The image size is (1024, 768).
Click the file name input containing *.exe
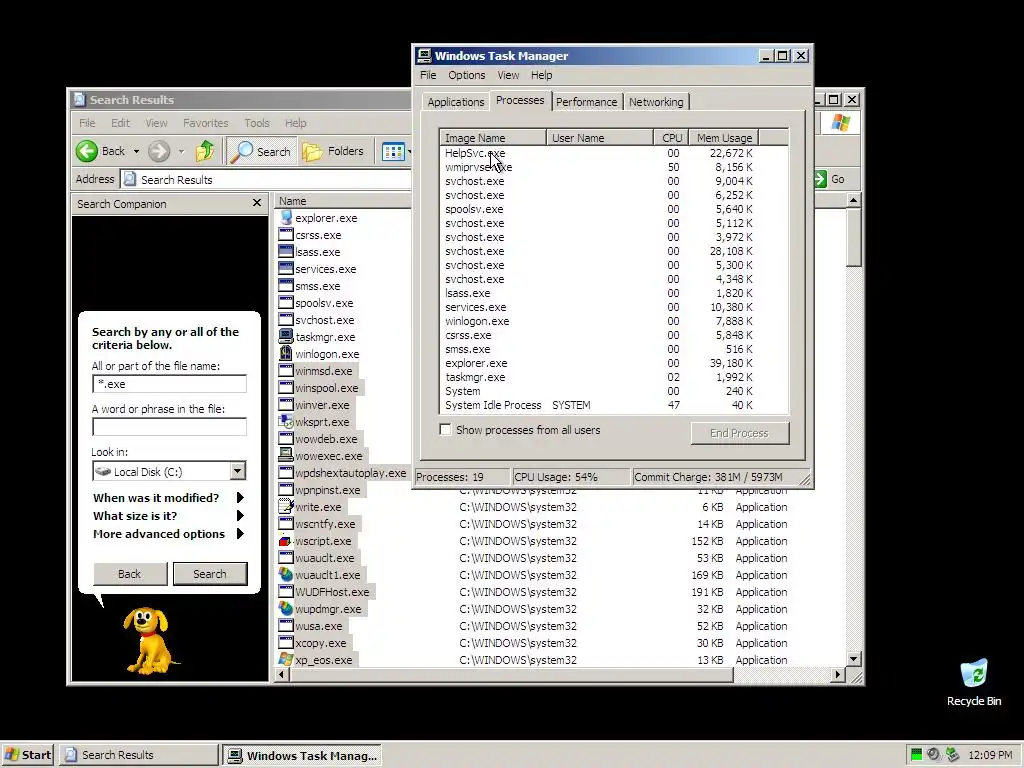170,384
